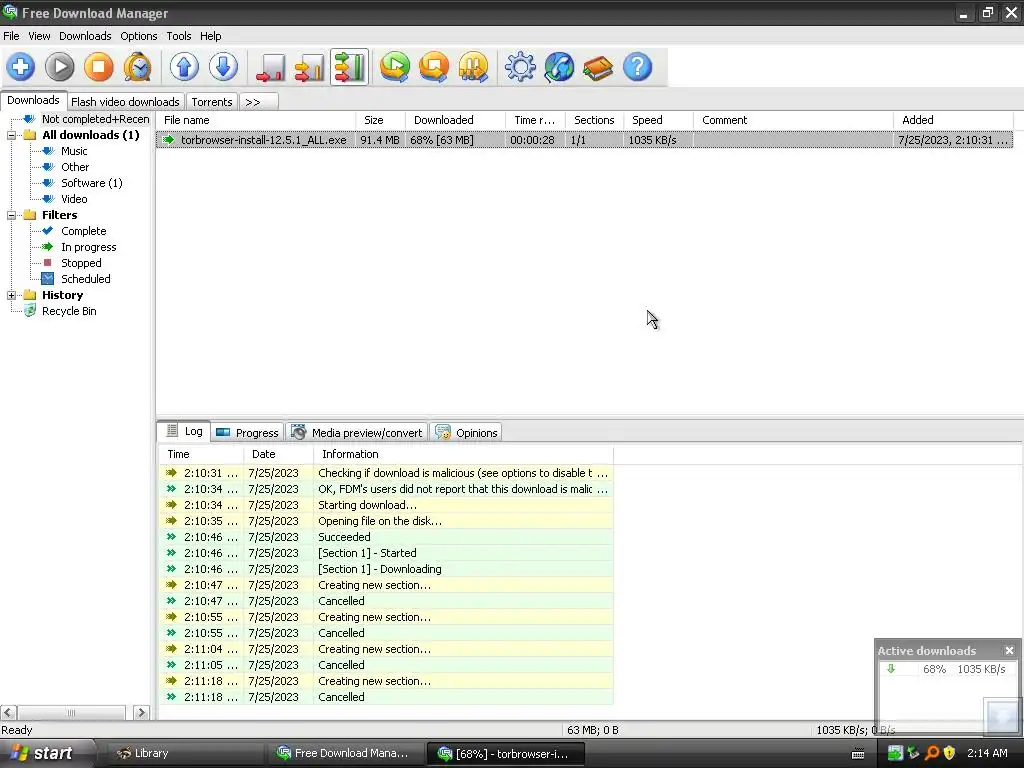Open the View menu
The height and width of the screenshot is (768, 1024).
click(x=39, y=36)
